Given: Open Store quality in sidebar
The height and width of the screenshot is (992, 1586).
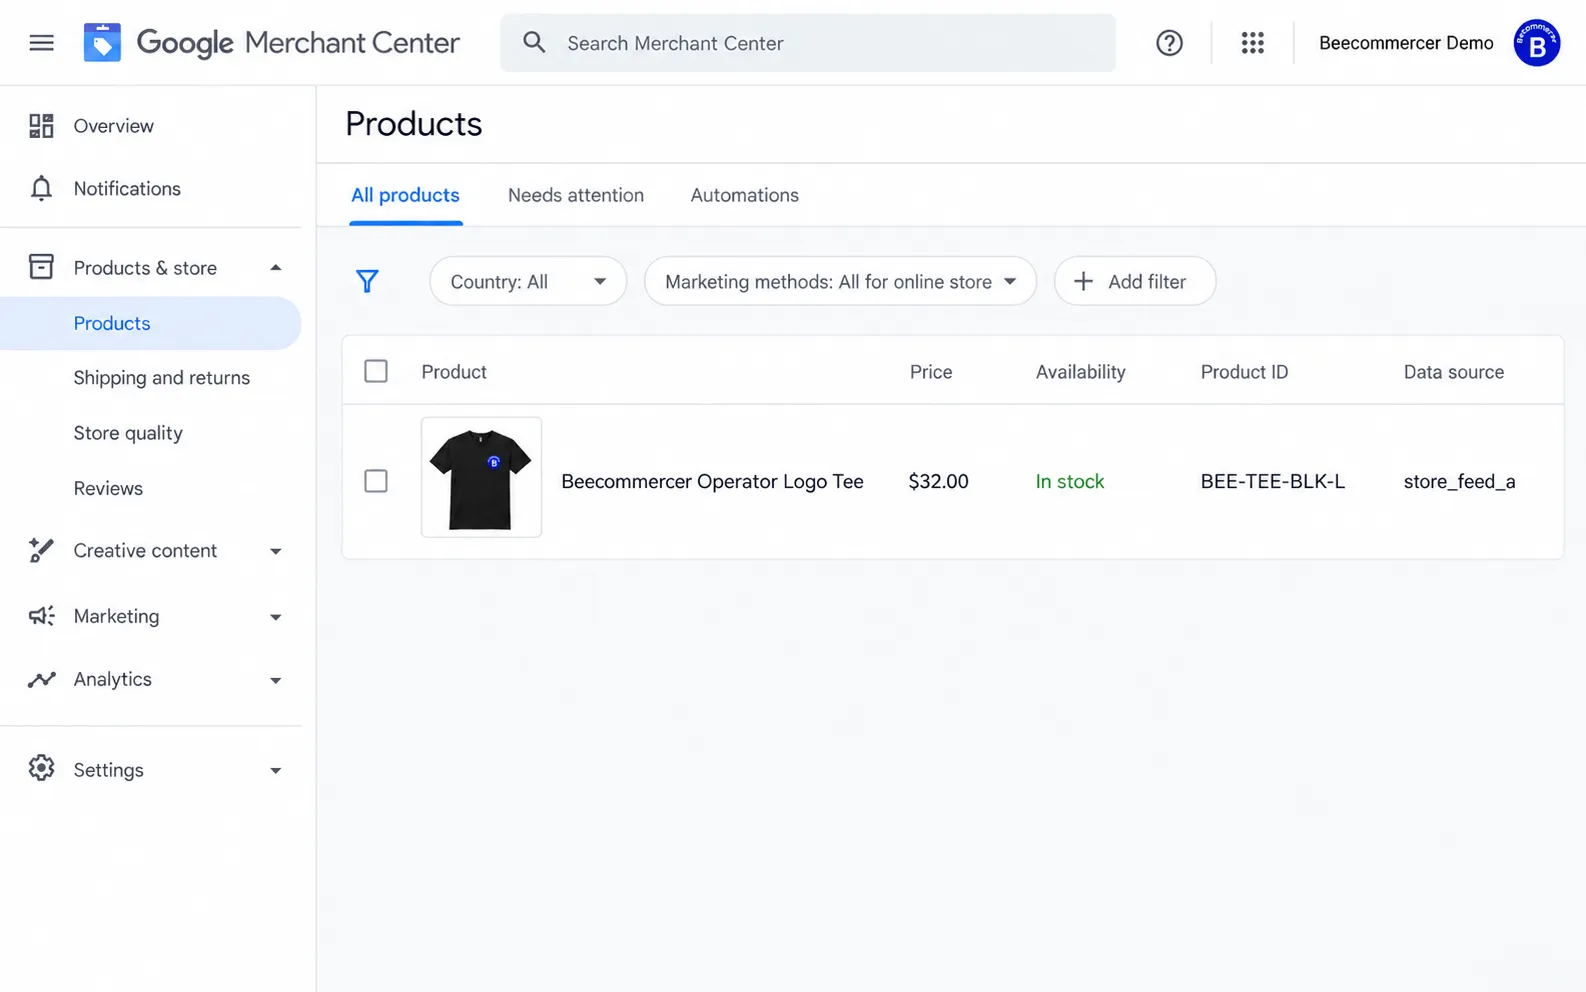Looking at the screenshot, I should tap(128, 433).
